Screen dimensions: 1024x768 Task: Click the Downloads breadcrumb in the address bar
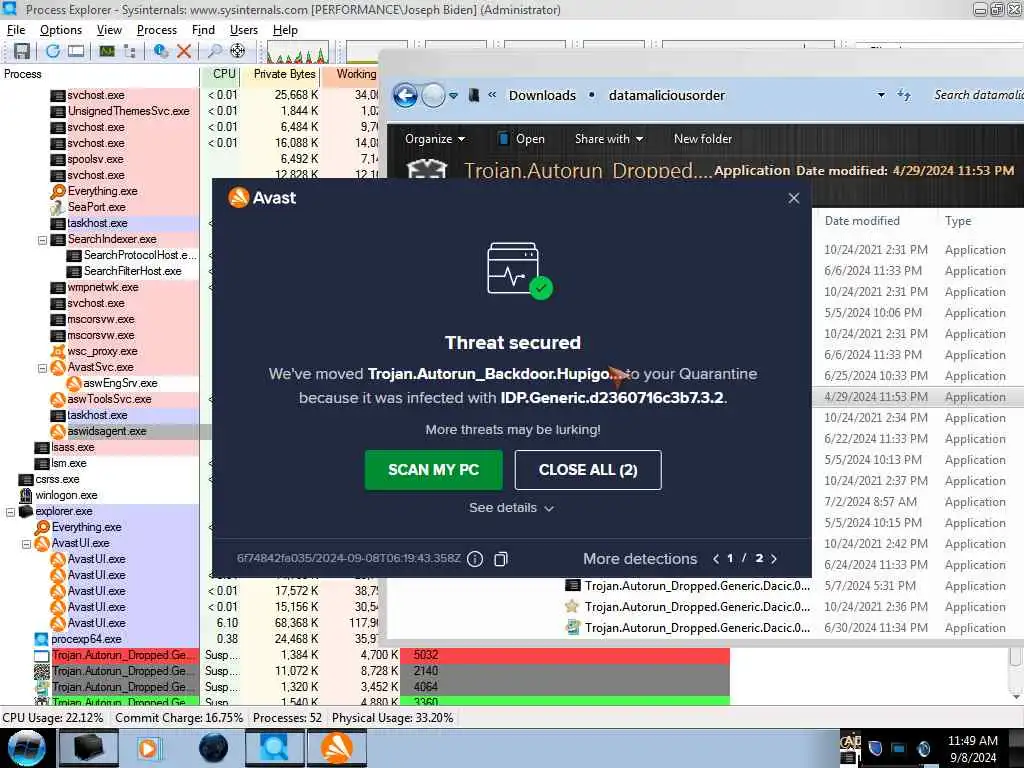[542, 95]
